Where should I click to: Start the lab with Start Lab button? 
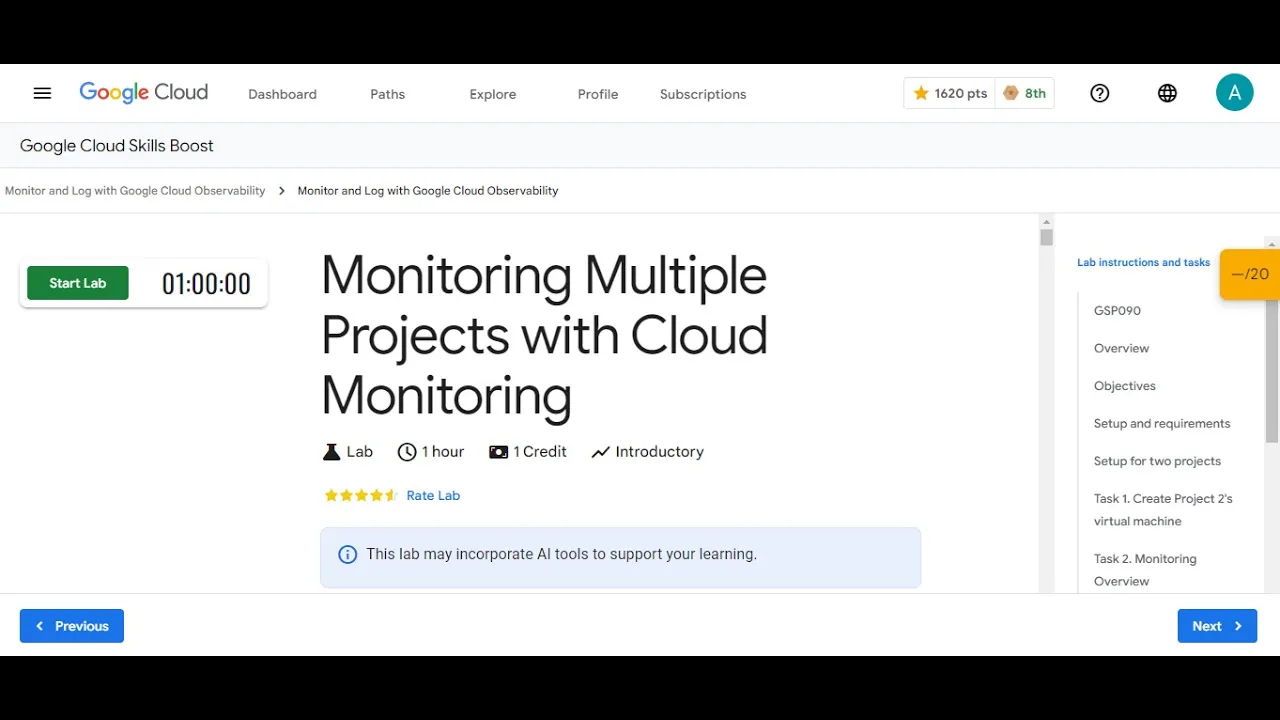tap(78, 283)
